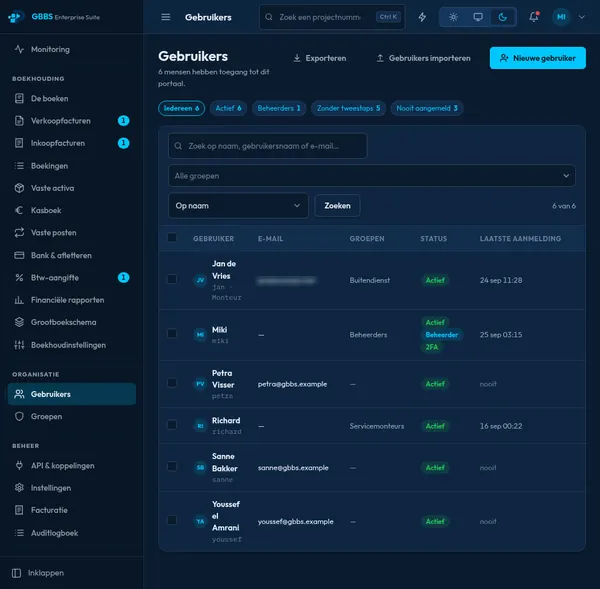This screenshot has height=589, width=600.
Task: Click the Kasboek euro icon
Action: pyautogui.click(x=19, y=210)
